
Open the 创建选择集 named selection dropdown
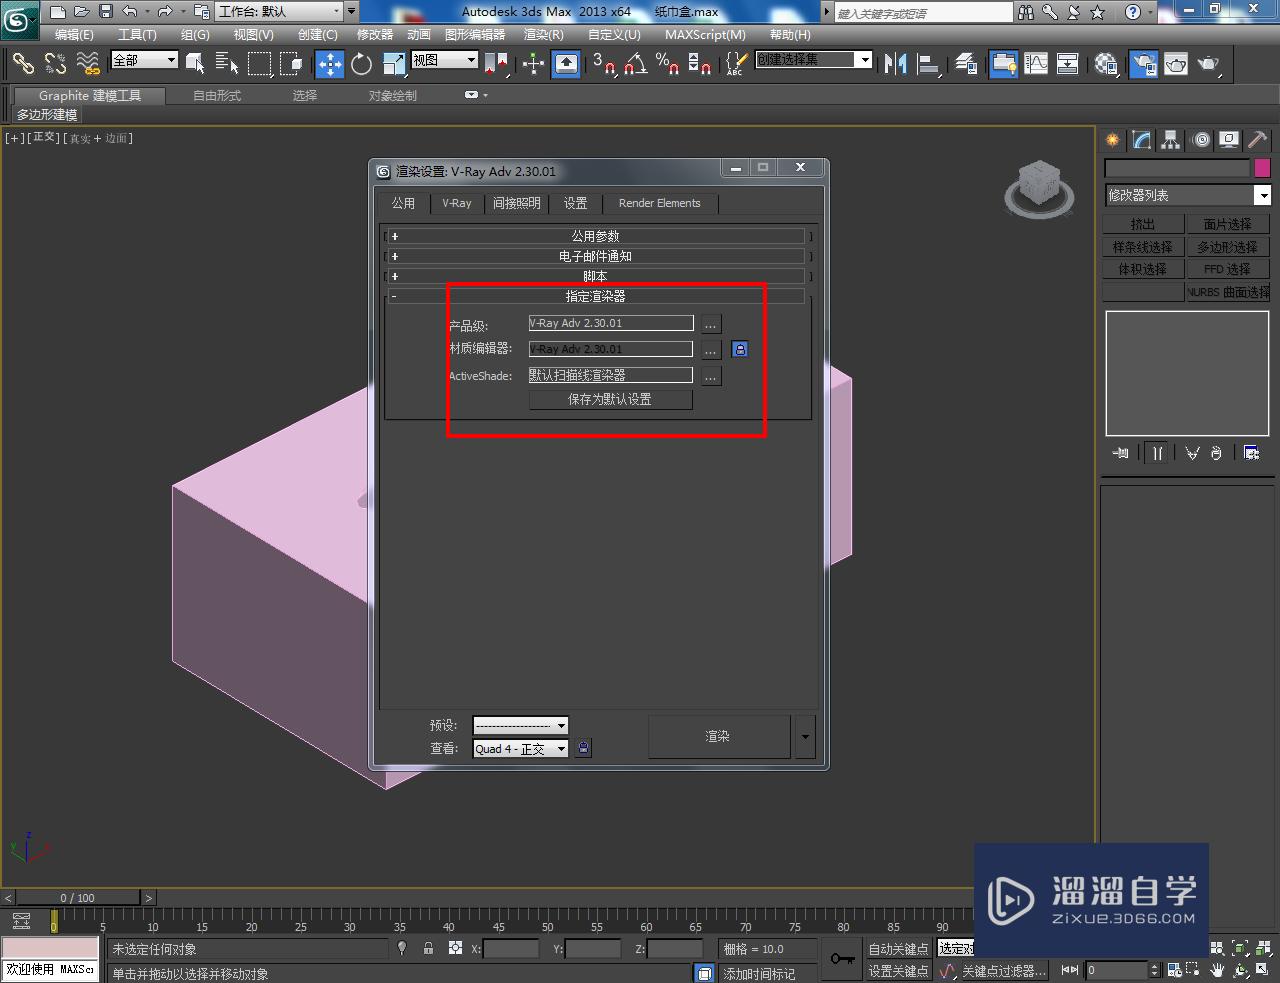pyautogui.click(x=813, y=60)
